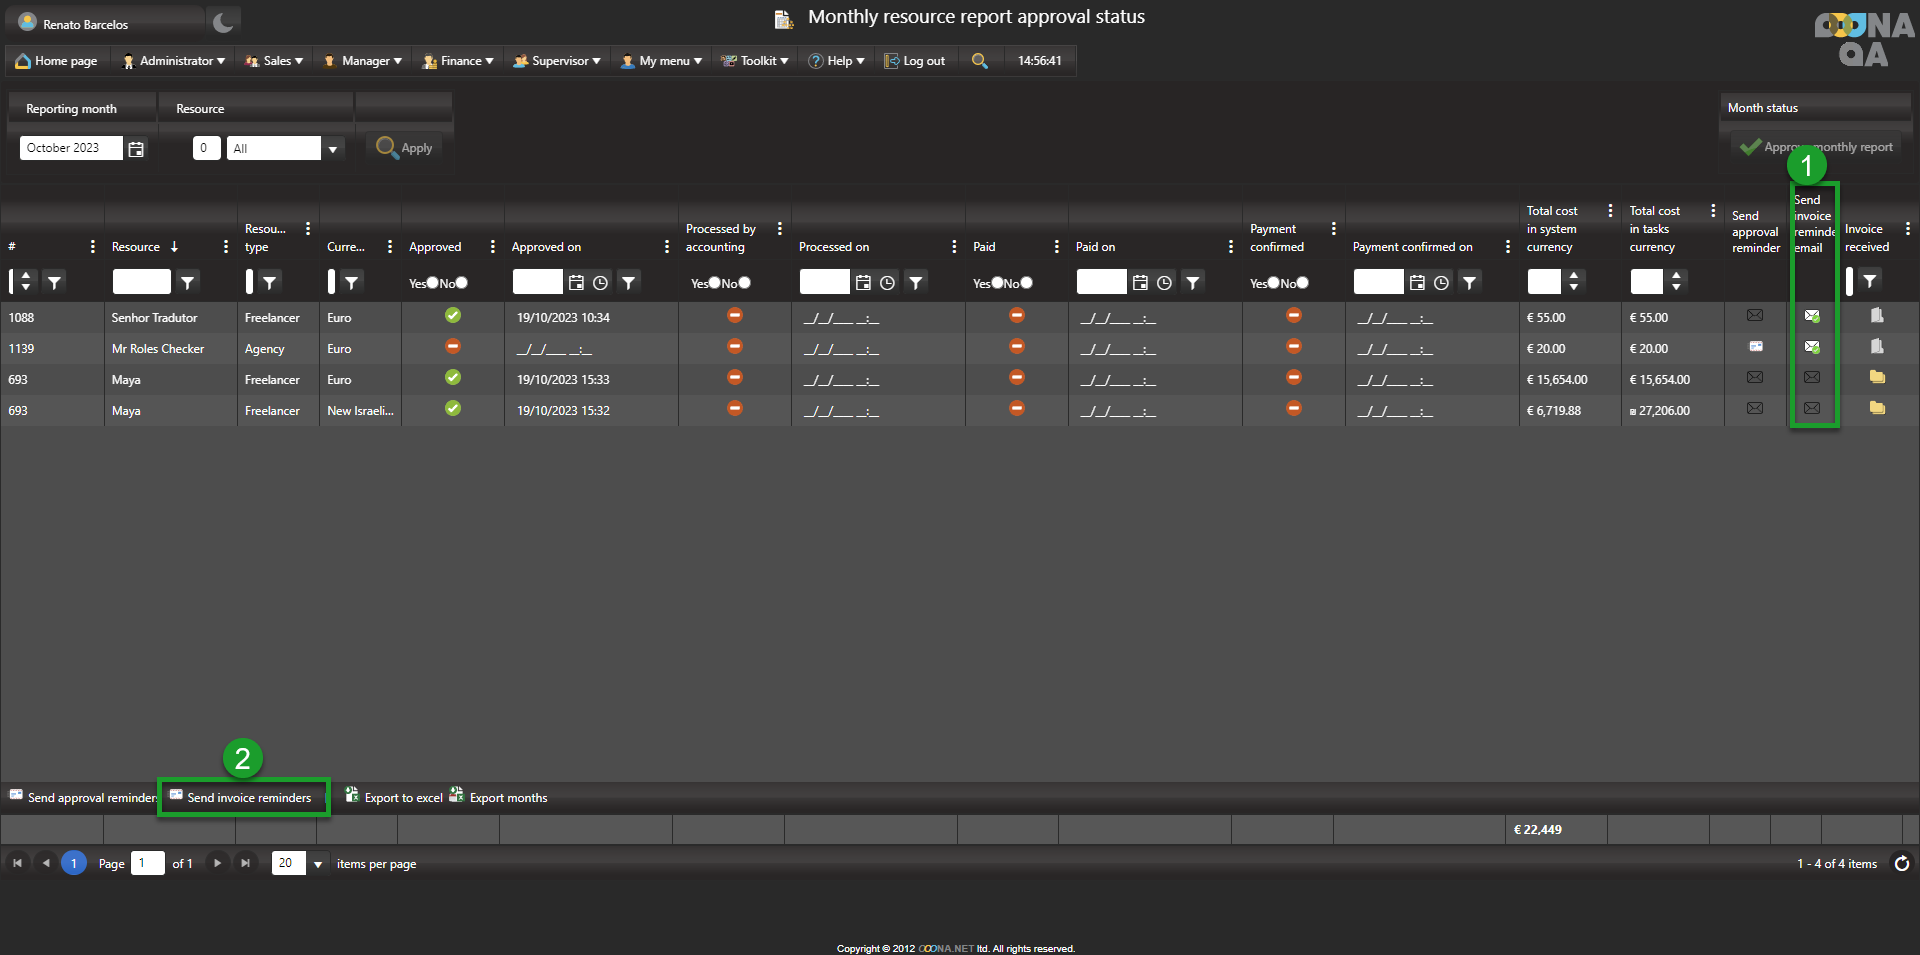The height and width of the screenshot is (955, 1920).
Task: Click the search magnifier icon in menu bar
Action: (x=980, y=61)
